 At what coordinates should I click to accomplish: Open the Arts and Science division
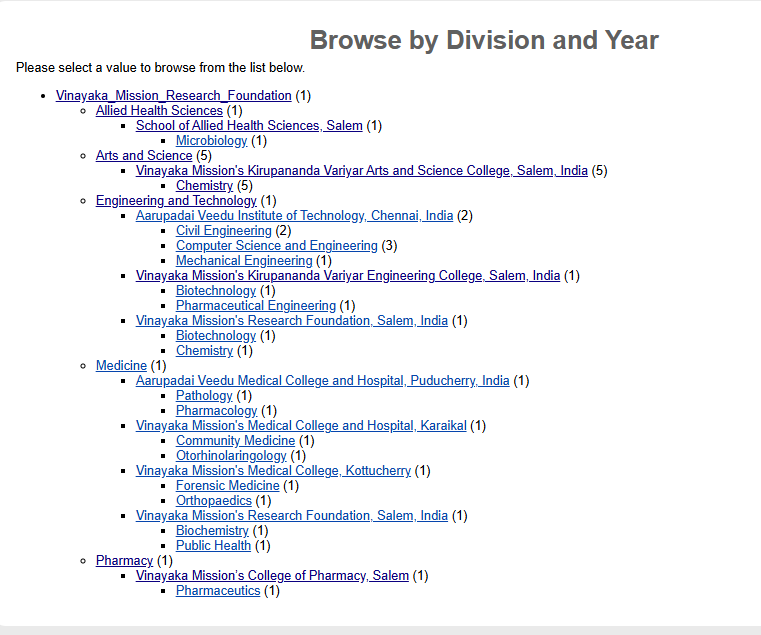pos(144,156)
